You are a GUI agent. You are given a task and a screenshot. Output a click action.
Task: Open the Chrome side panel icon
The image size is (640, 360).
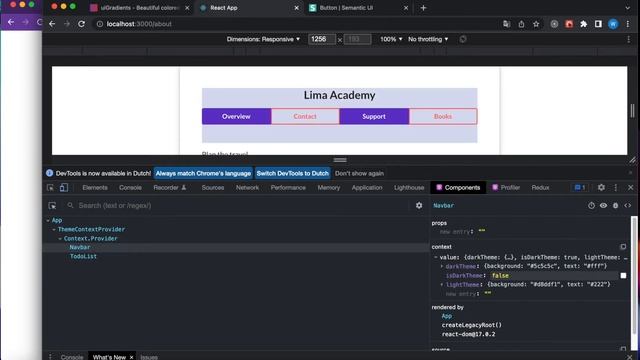pos(598,24)
